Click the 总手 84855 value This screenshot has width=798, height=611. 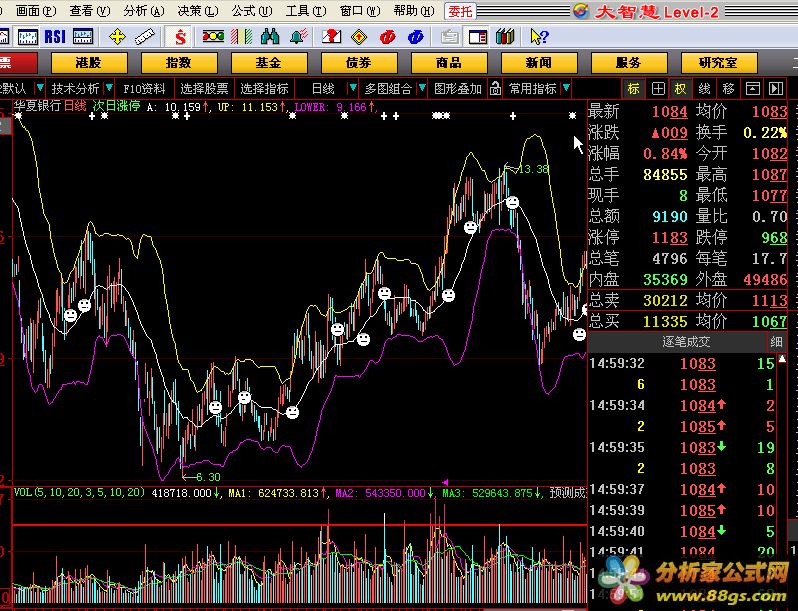click(665, 174)
